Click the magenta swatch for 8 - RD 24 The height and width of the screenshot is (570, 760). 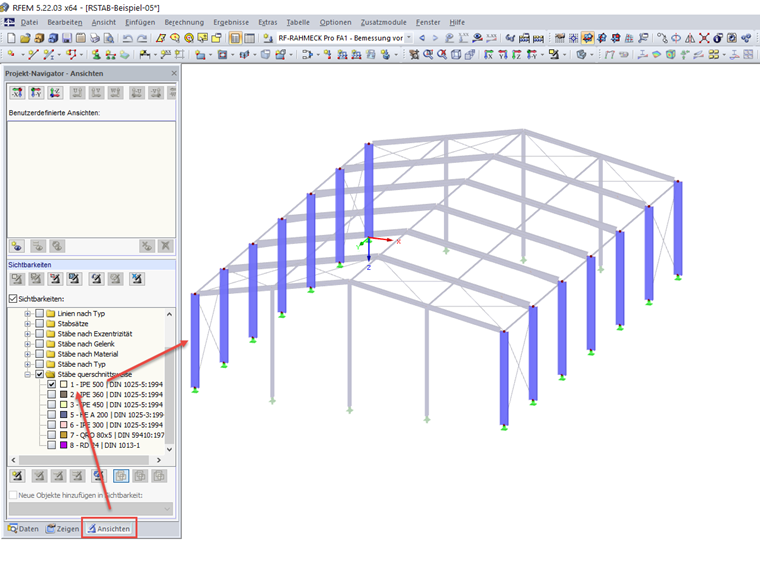pyautogui.click(x=63, y=445)
